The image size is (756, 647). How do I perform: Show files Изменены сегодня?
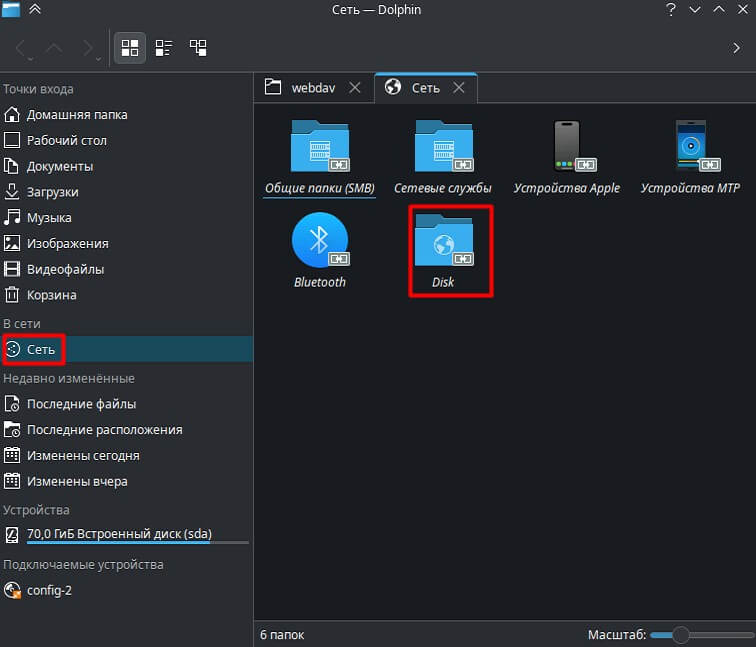[126, 456]
